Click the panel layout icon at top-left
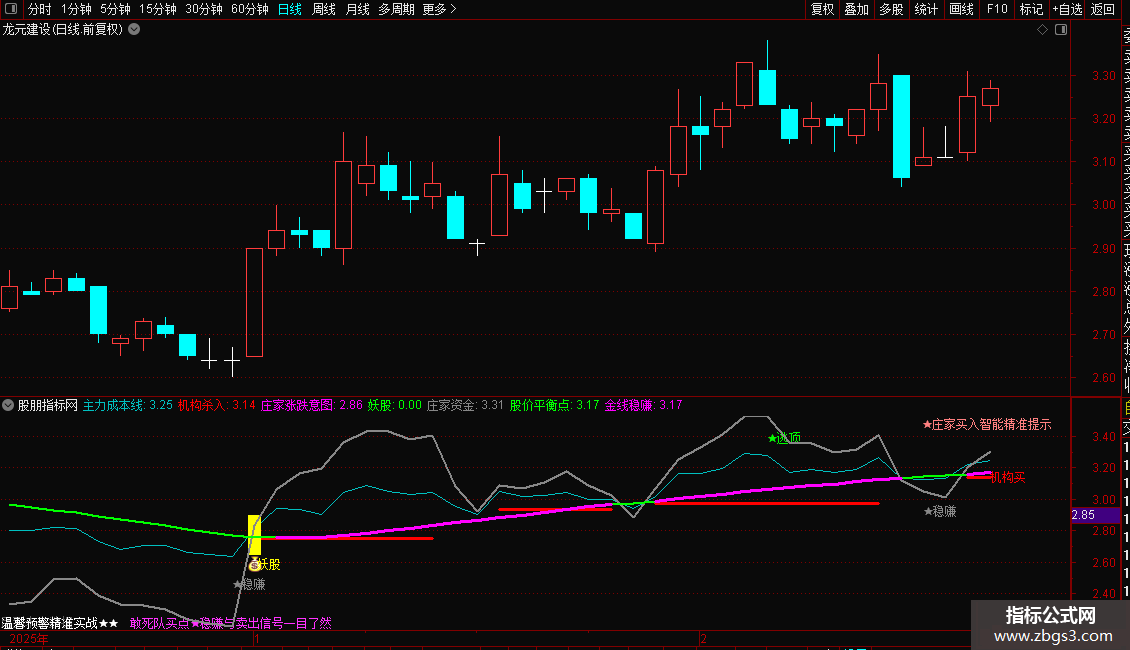The width and height of the screenshot is (1130, 650). pos(11,9)
